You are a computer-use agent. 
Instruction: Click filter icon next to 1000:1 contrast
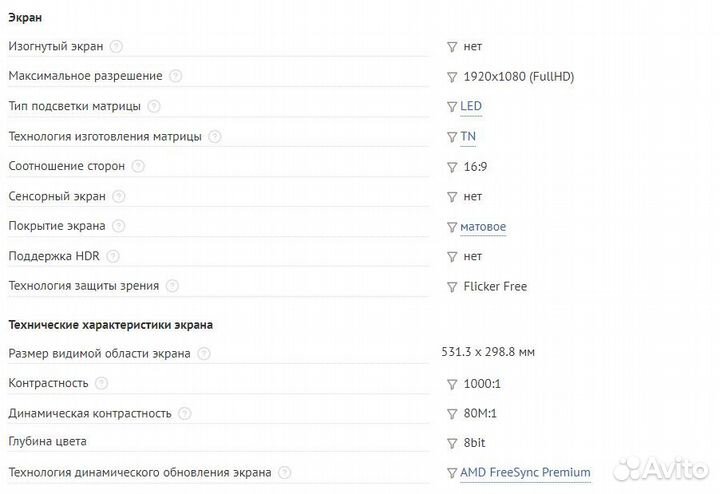coord(452,383)
